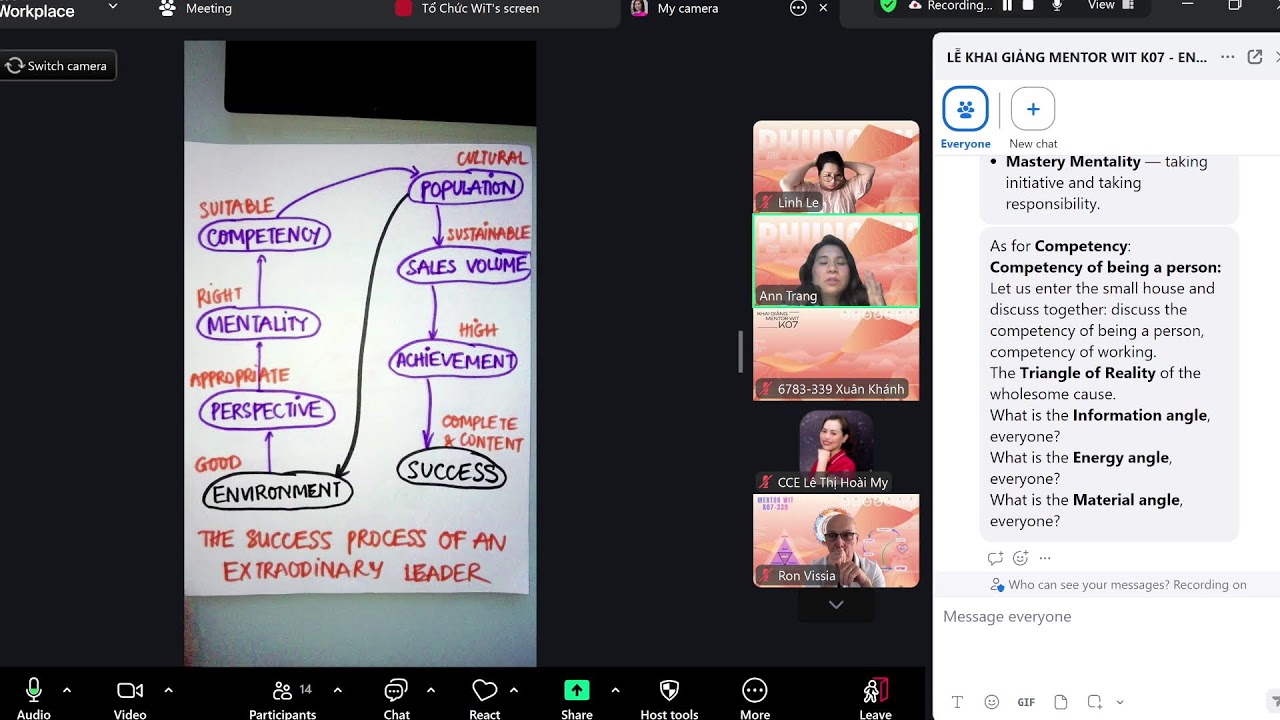Viewport: 1280px width, 720px height.
Task: Select CCE Lê Thị Hoài My thumbnail
Action: click(836, 448)
